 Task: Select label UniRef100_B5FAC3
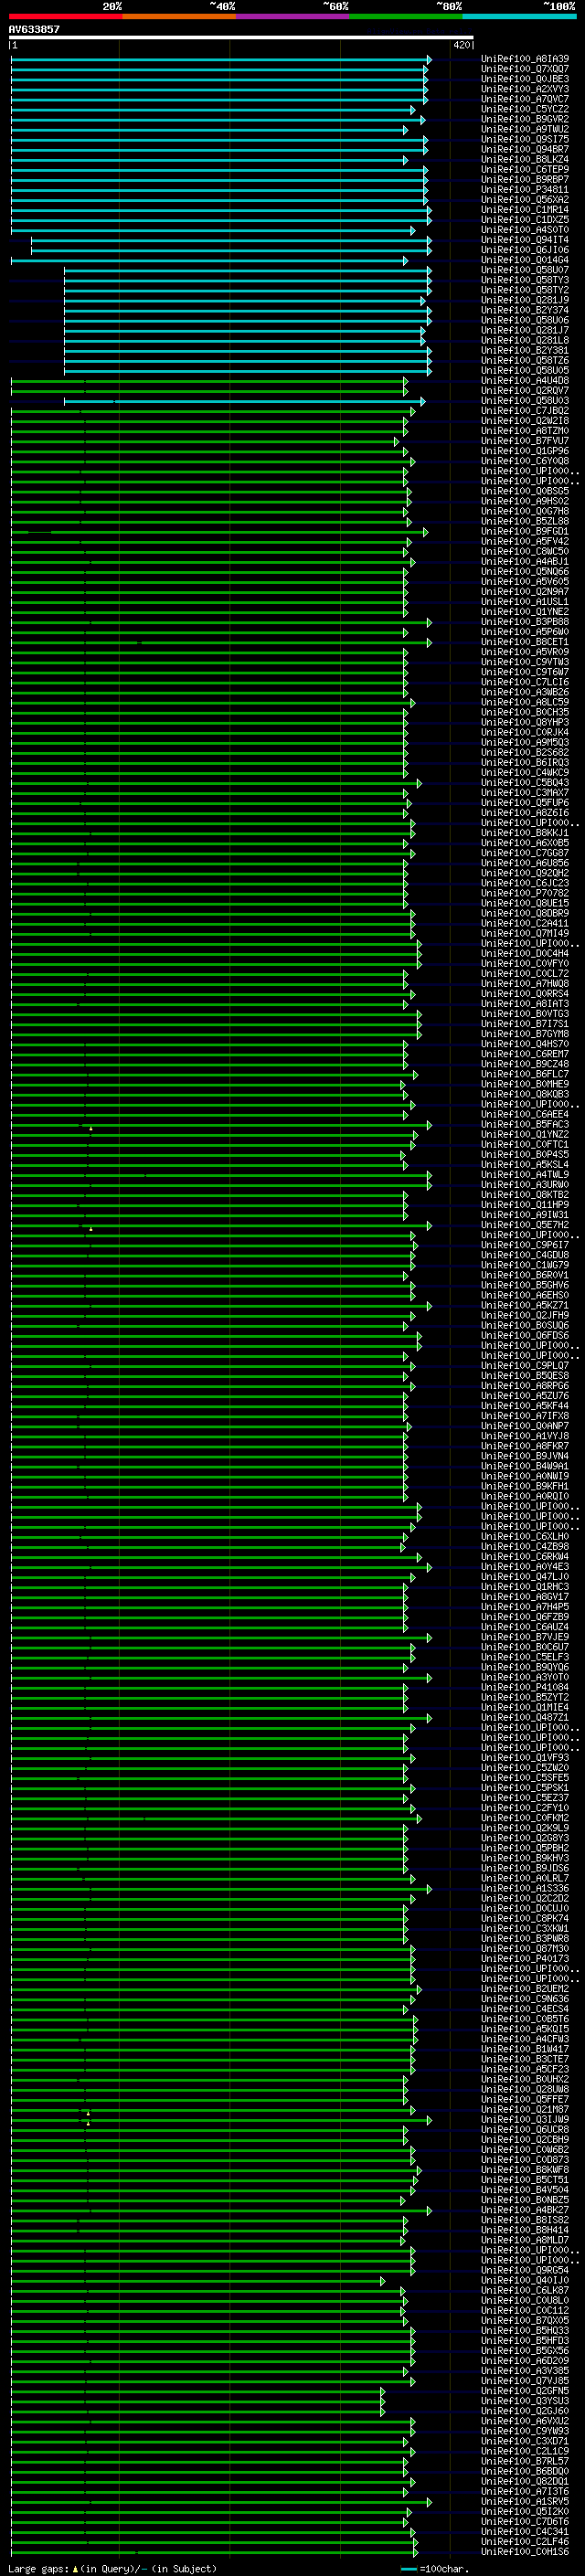[525, 1124]
